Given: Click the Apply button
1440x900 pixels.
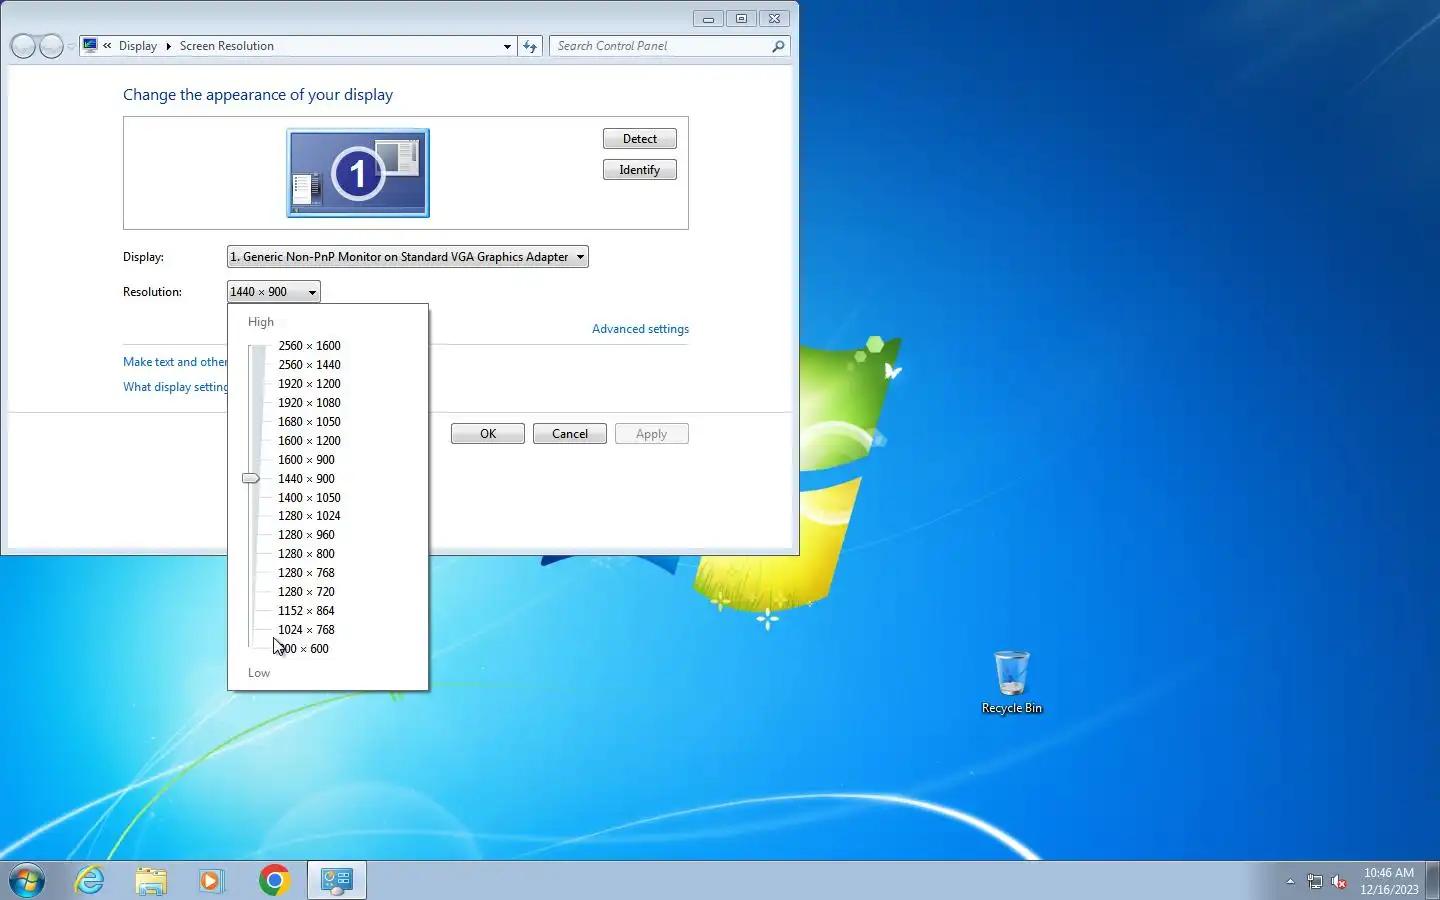Looking at the screenshot, I should coord(652,434).
